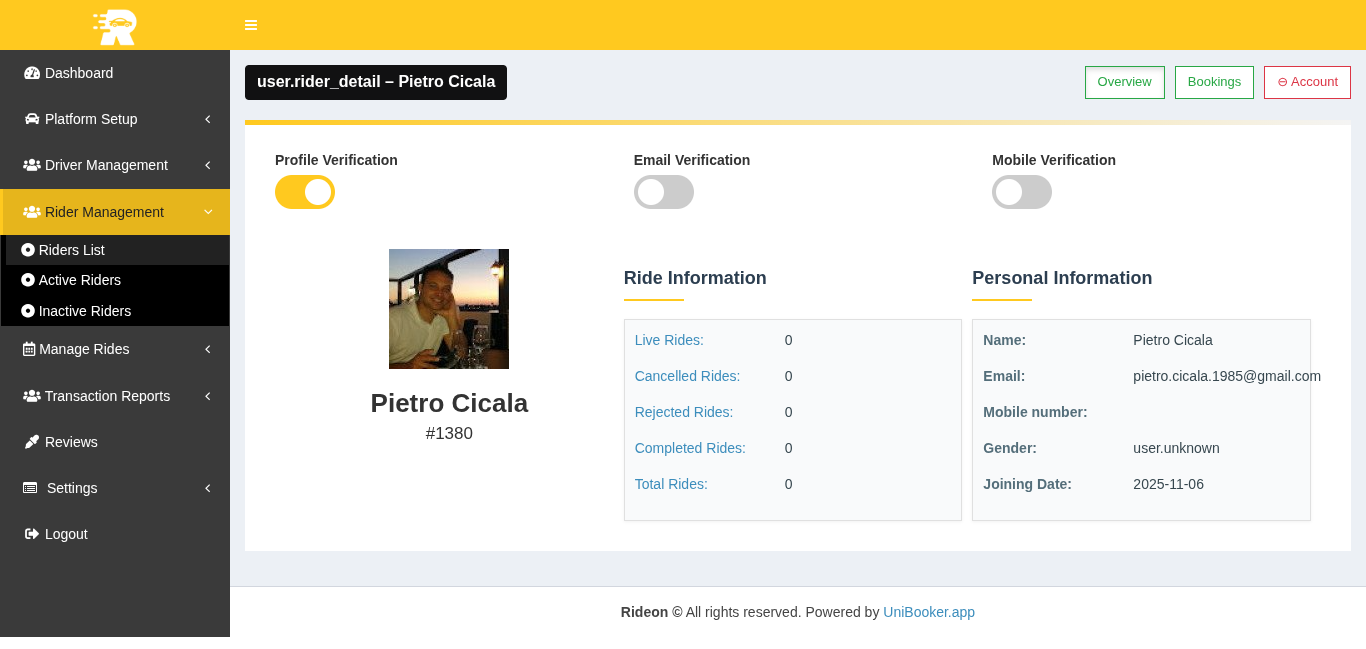Disable the Profile Verification switch
This screenshot has width=1366, height=649.
pyautogui.click(x=305, y=192)
